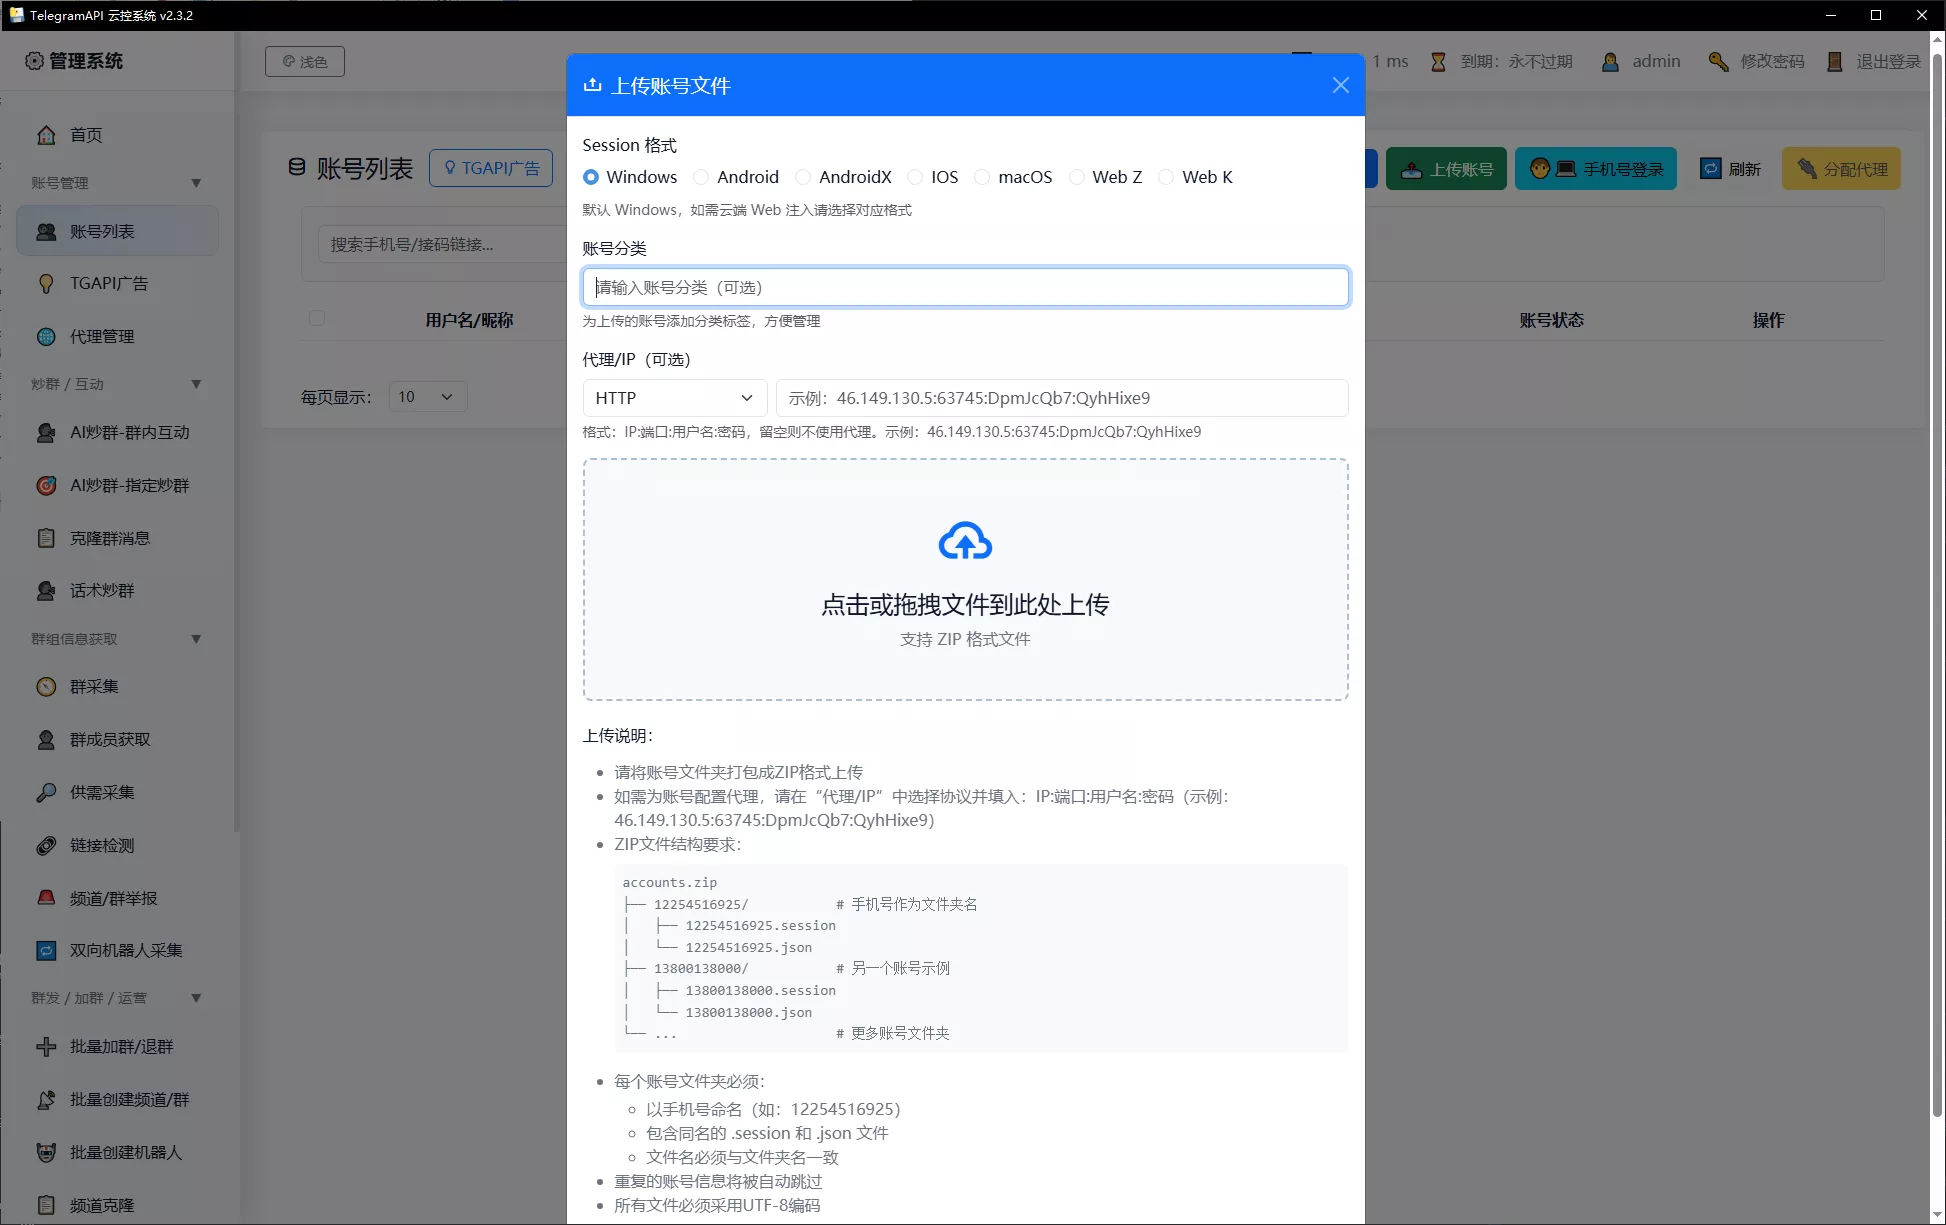Image resolution: width=1946 pixels, height=1225 pixels.
Task: Click the 点击或拖拽文件到此处上传 drop zone
Action: pos(965,580)
